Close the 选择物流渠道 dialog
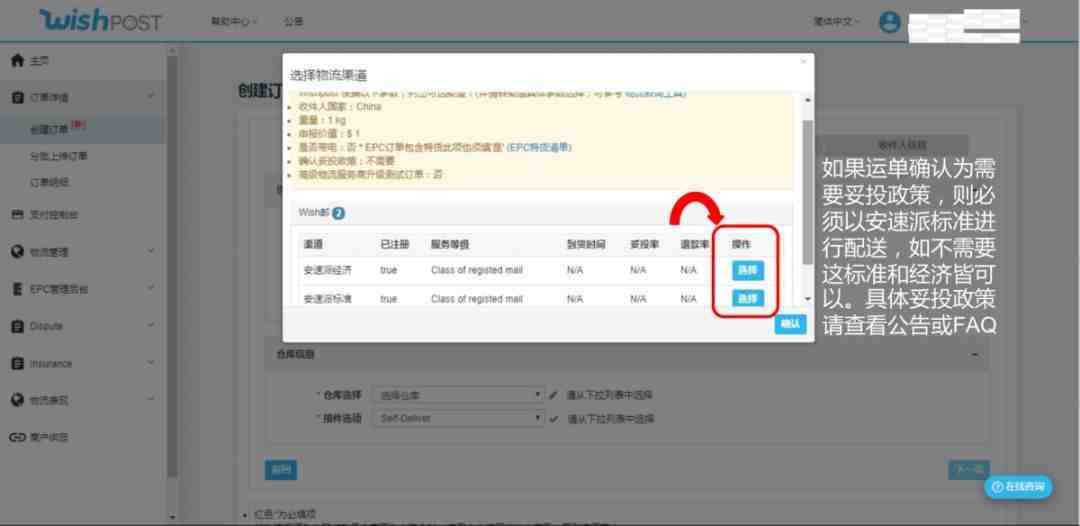1080x526 pixels. pos(802,61)
